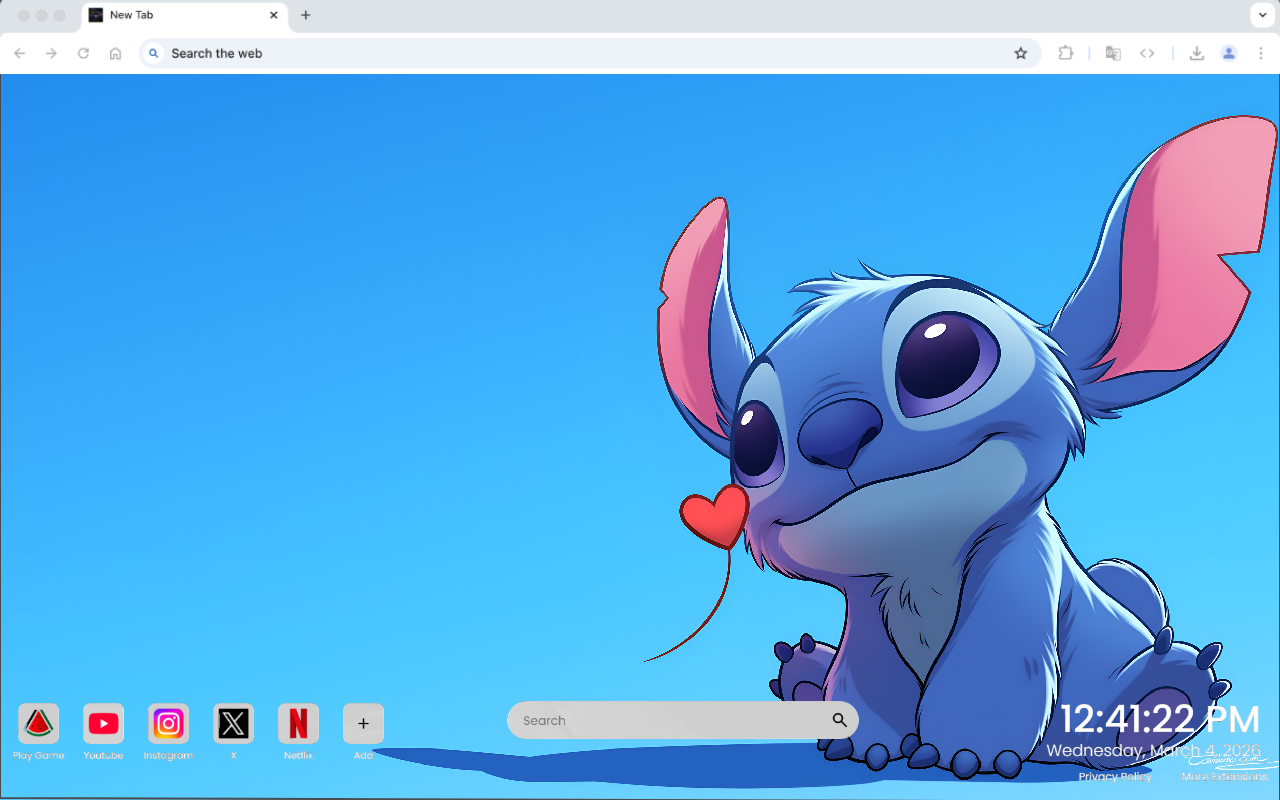This screenshot has width=1280, height=800.
Task: Open a new tab with plus button
Action: click(306, 15)
